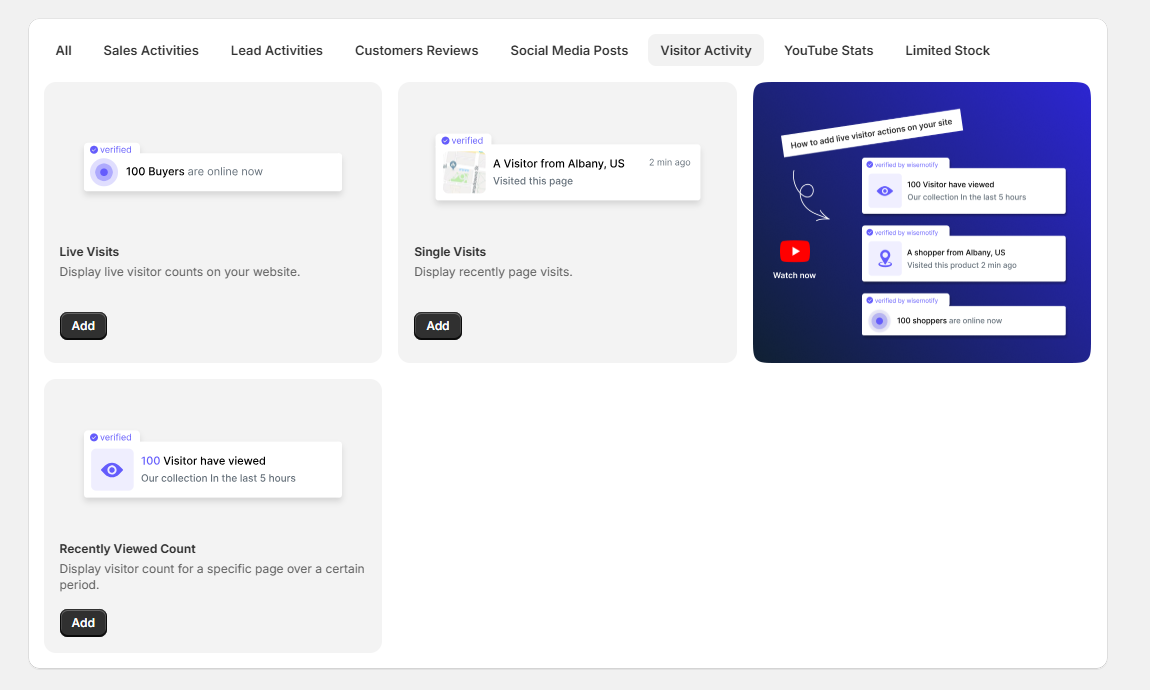This screenshot has width=1150, height=690.
Task: Click the eye icon in Recently Viewed Count preview
Action: 112,469
